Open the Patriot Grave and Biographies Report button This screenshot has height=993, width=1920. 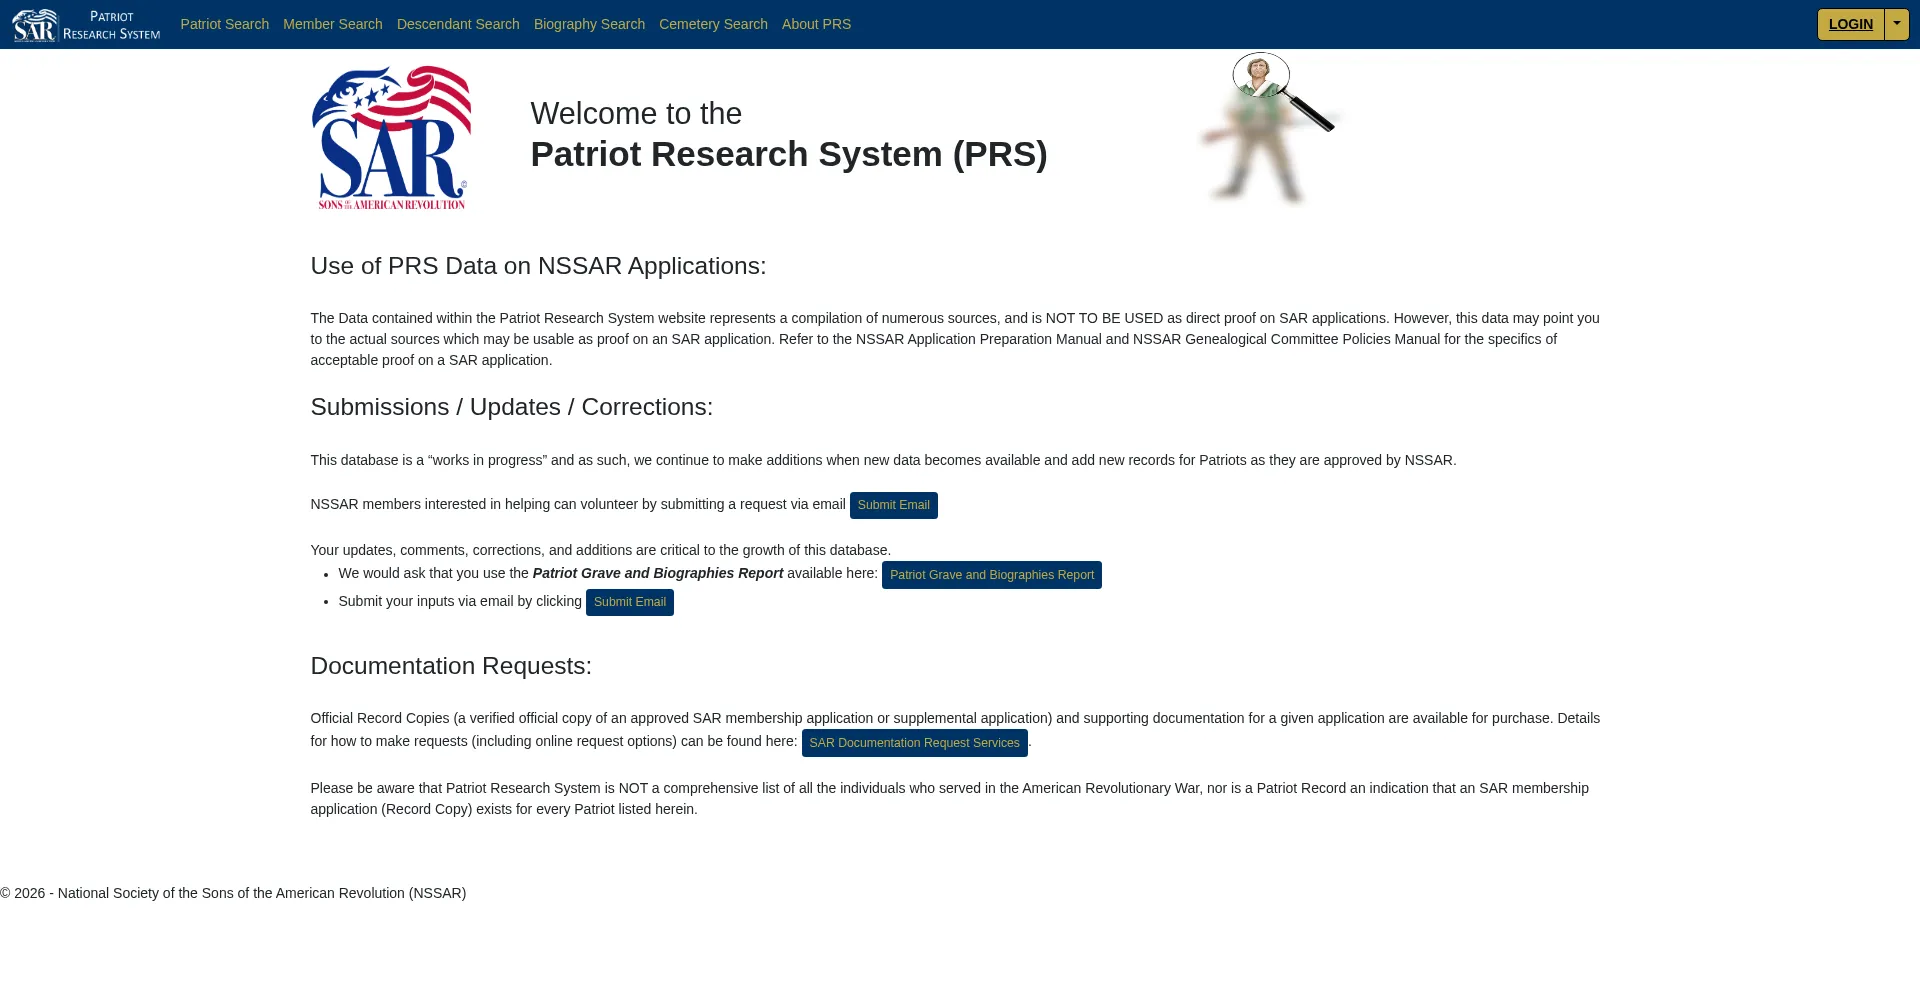click(x=992, y=575)
